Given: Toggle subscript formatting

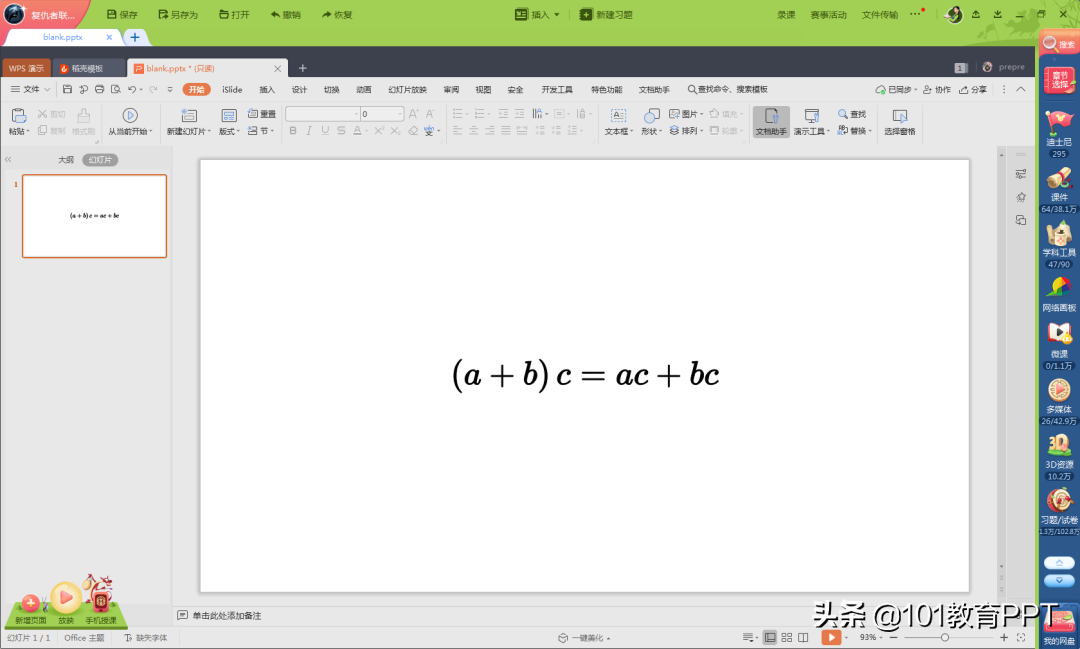Looking at the screenshot, I should [395, 130].
